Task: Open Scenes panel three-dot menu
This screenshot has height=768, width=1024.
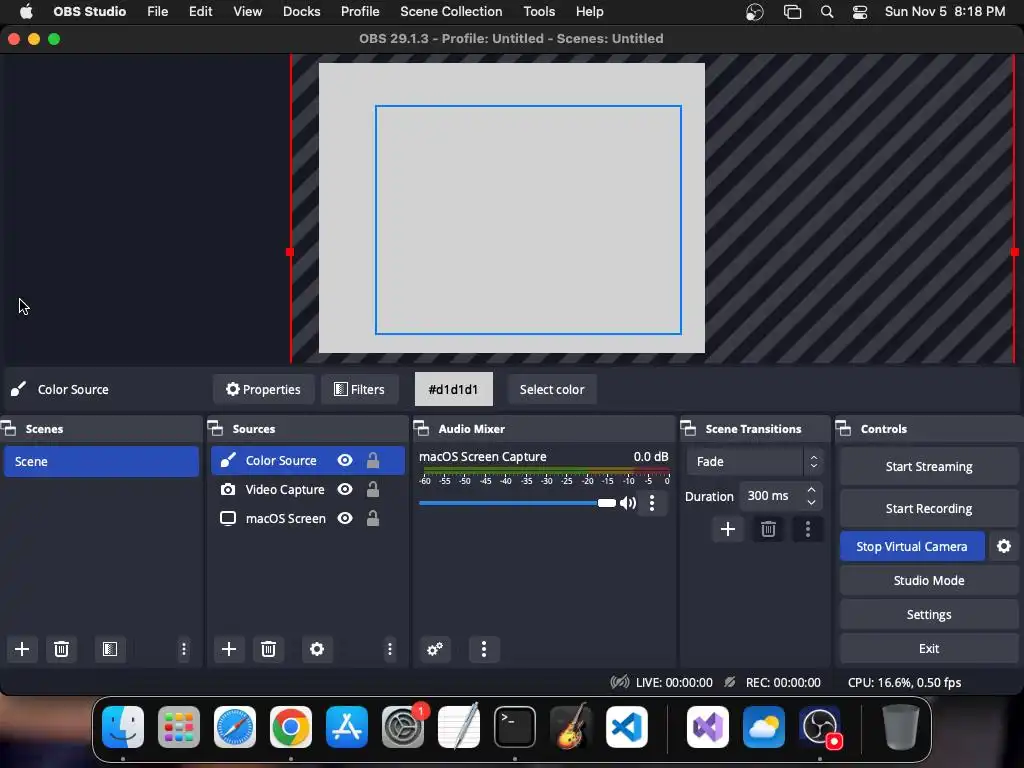Action: (184, 649)
